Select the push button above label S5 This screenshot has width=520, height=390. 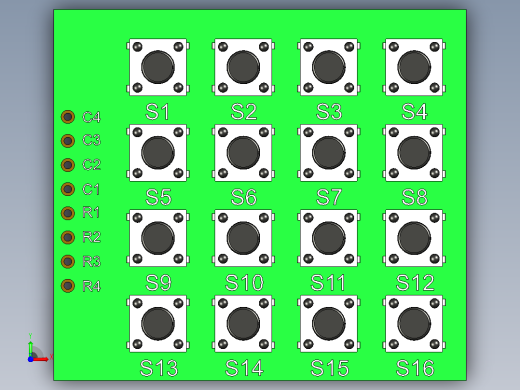(158, 153)
